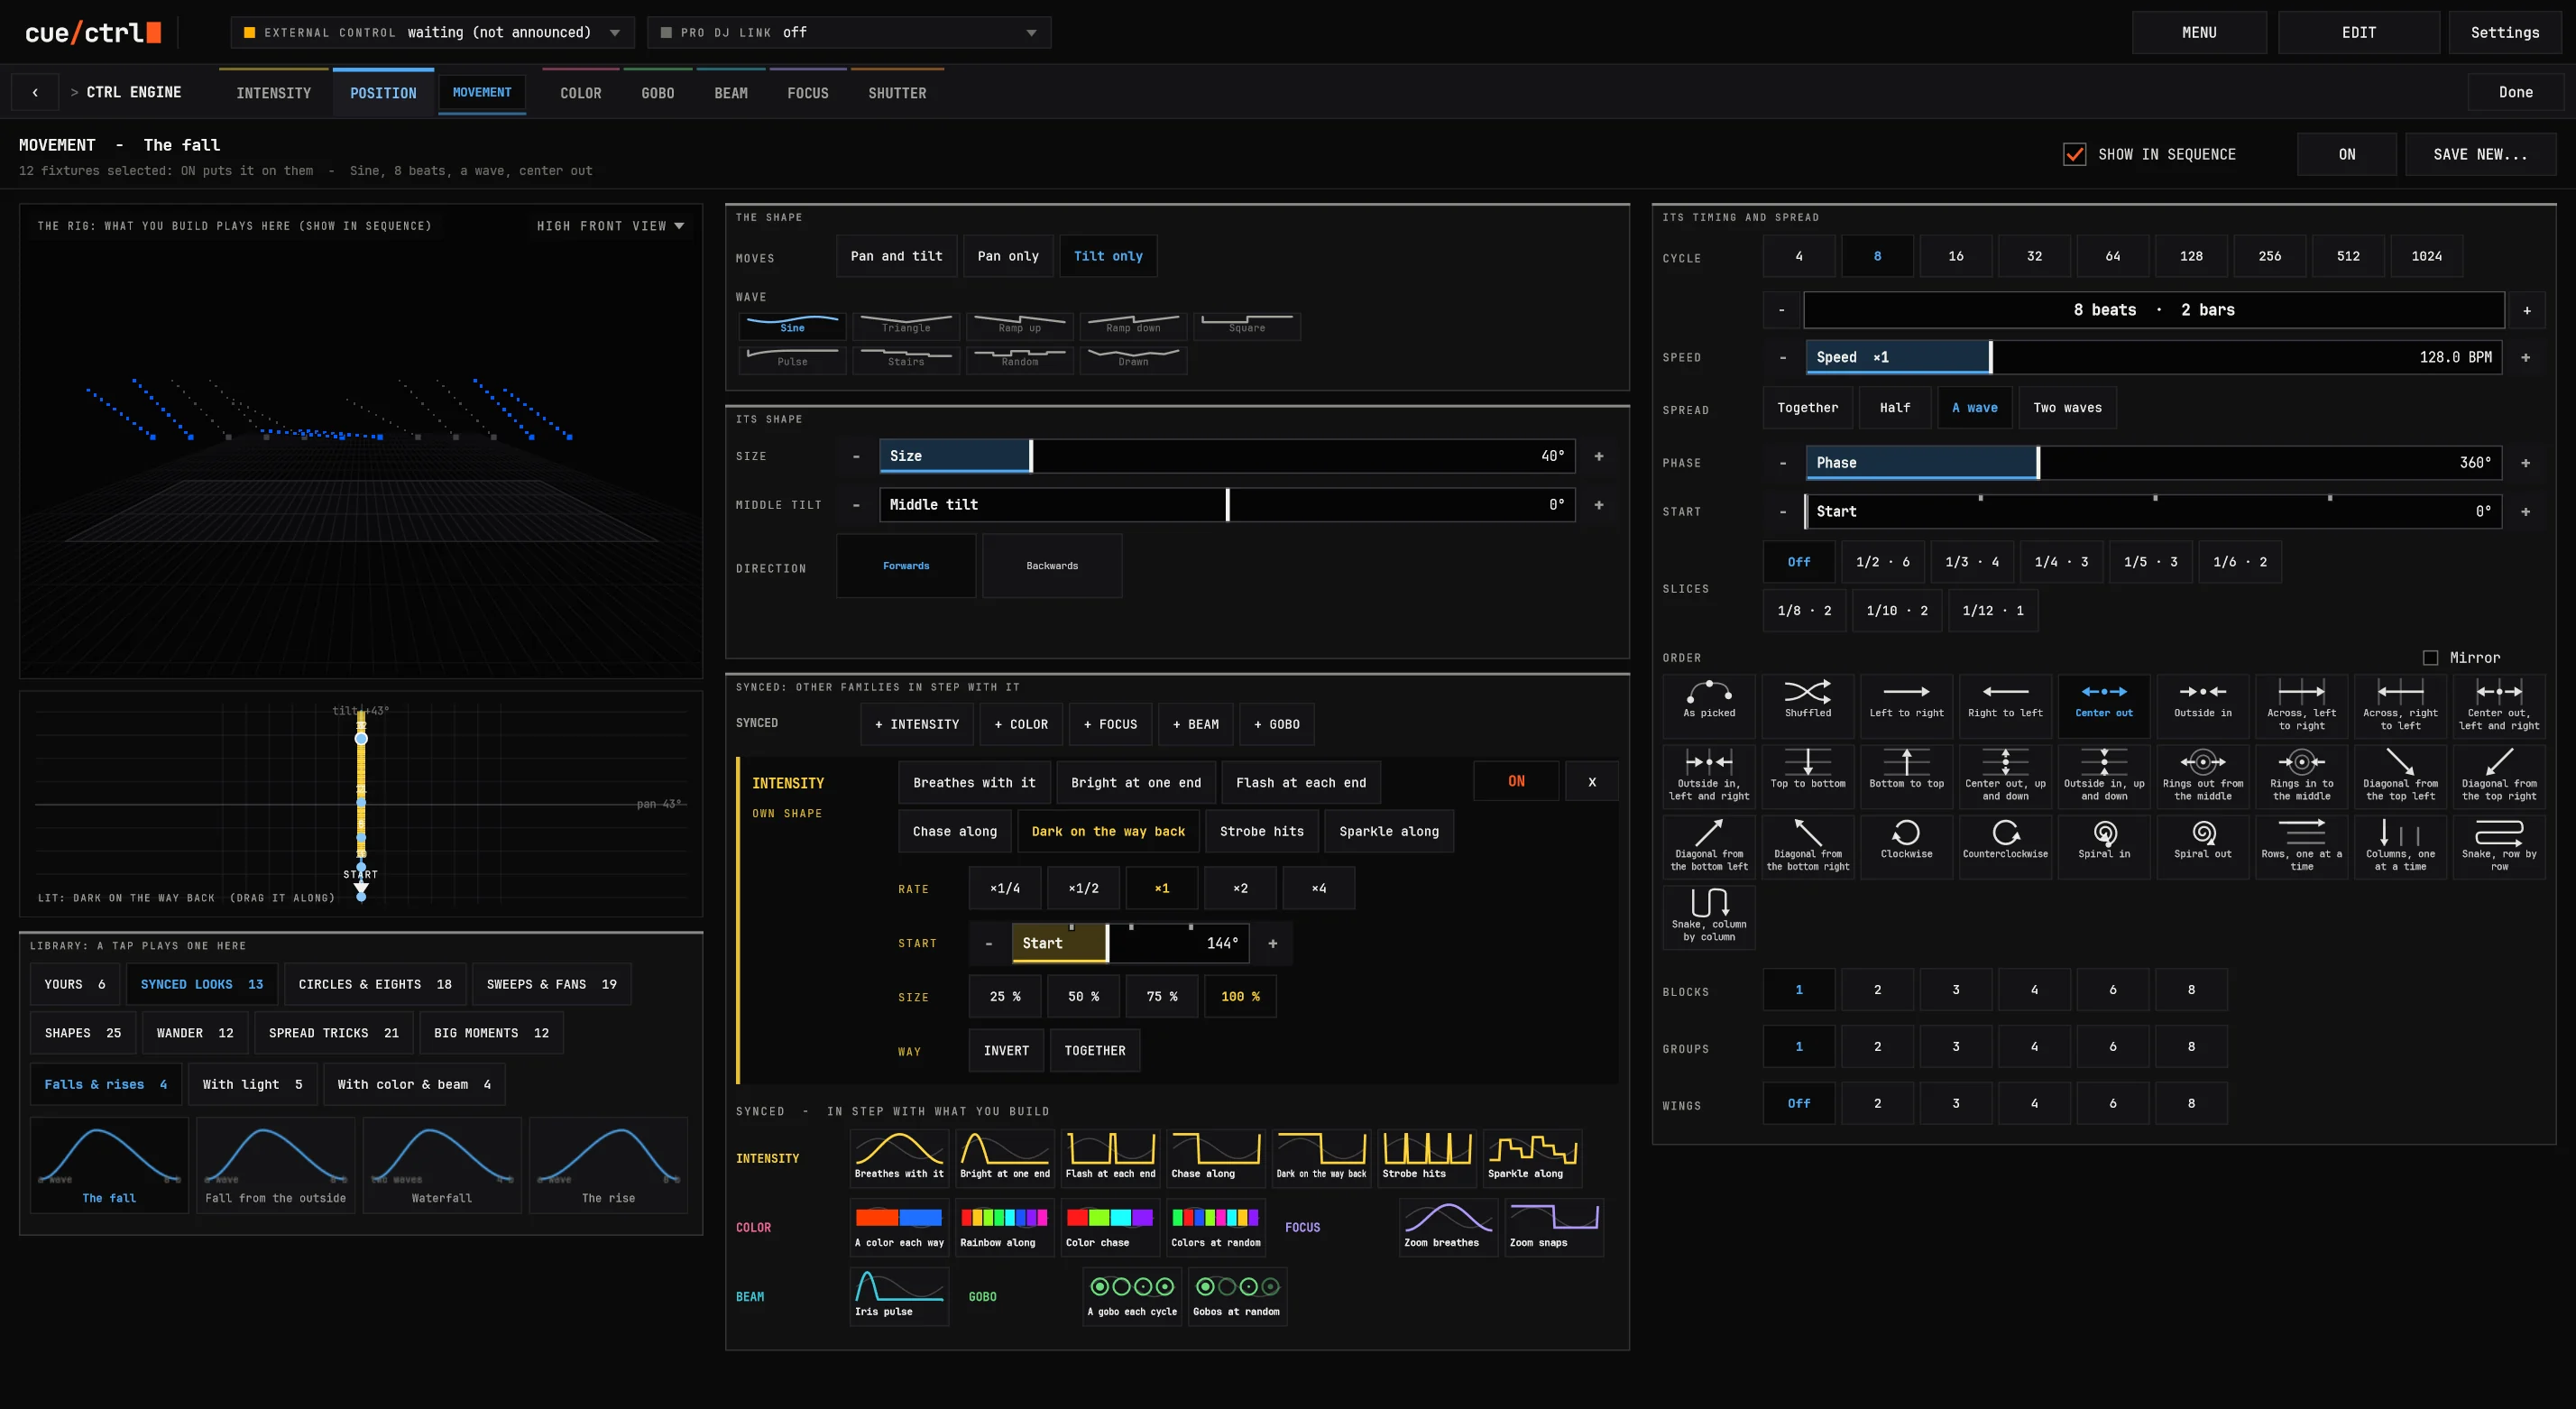2576x1409 pixels.
Task: Pick the Counterclockwise order icon
Action: tap(2005, 846)
